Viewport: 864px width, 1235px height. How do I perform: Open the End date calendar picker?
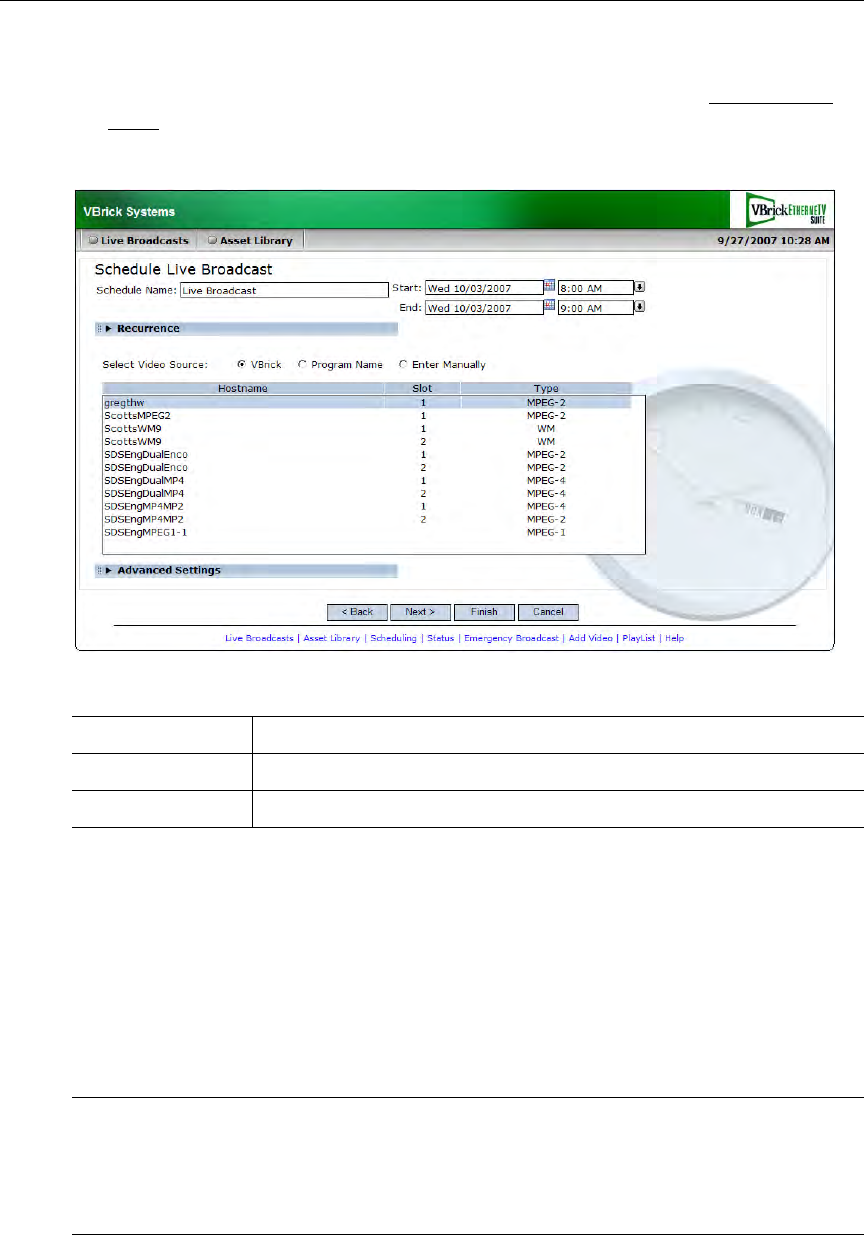(x=549, y=307)
